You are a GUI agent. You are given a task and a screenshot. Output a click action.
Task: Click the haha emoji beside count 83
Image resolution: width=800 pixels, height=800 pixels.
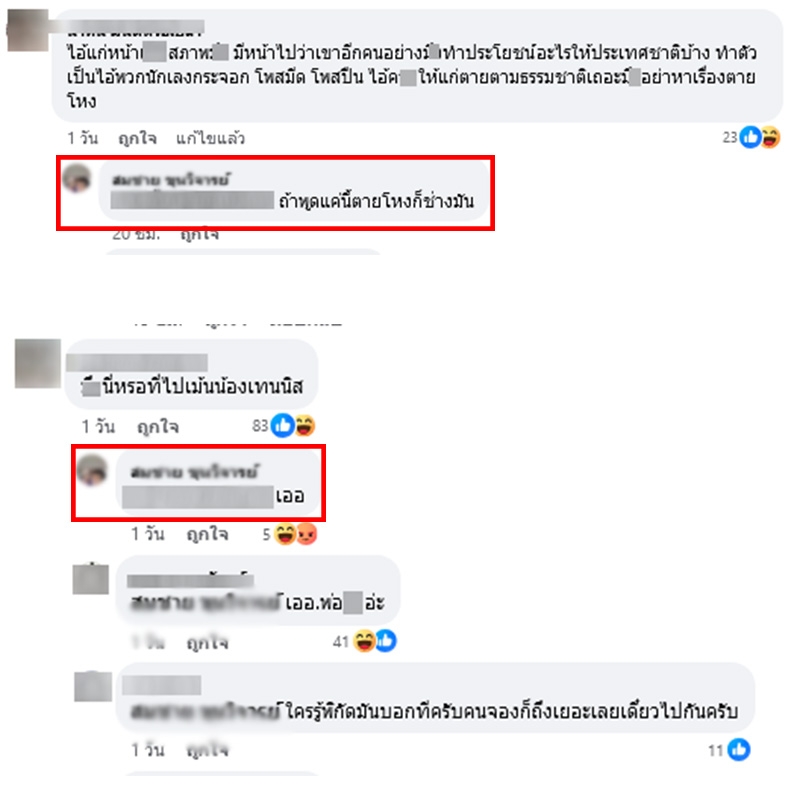point(305,426)
